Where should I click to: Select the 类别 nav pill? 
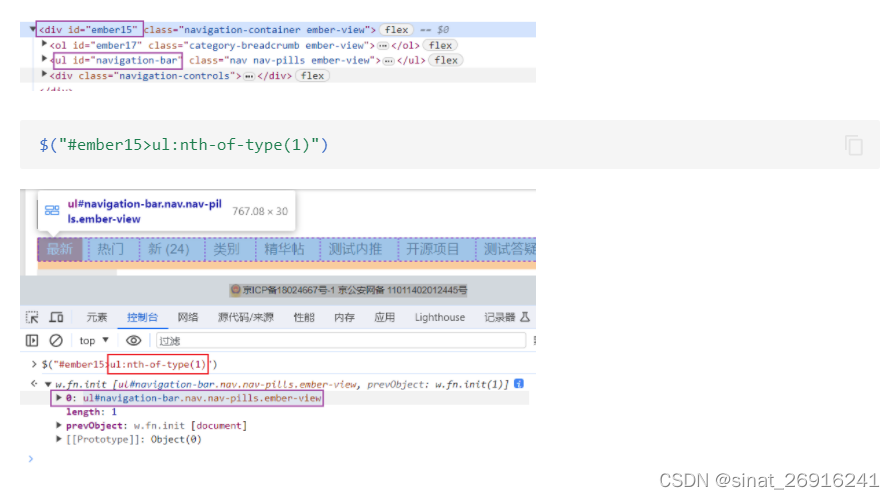tap(227, 250)
